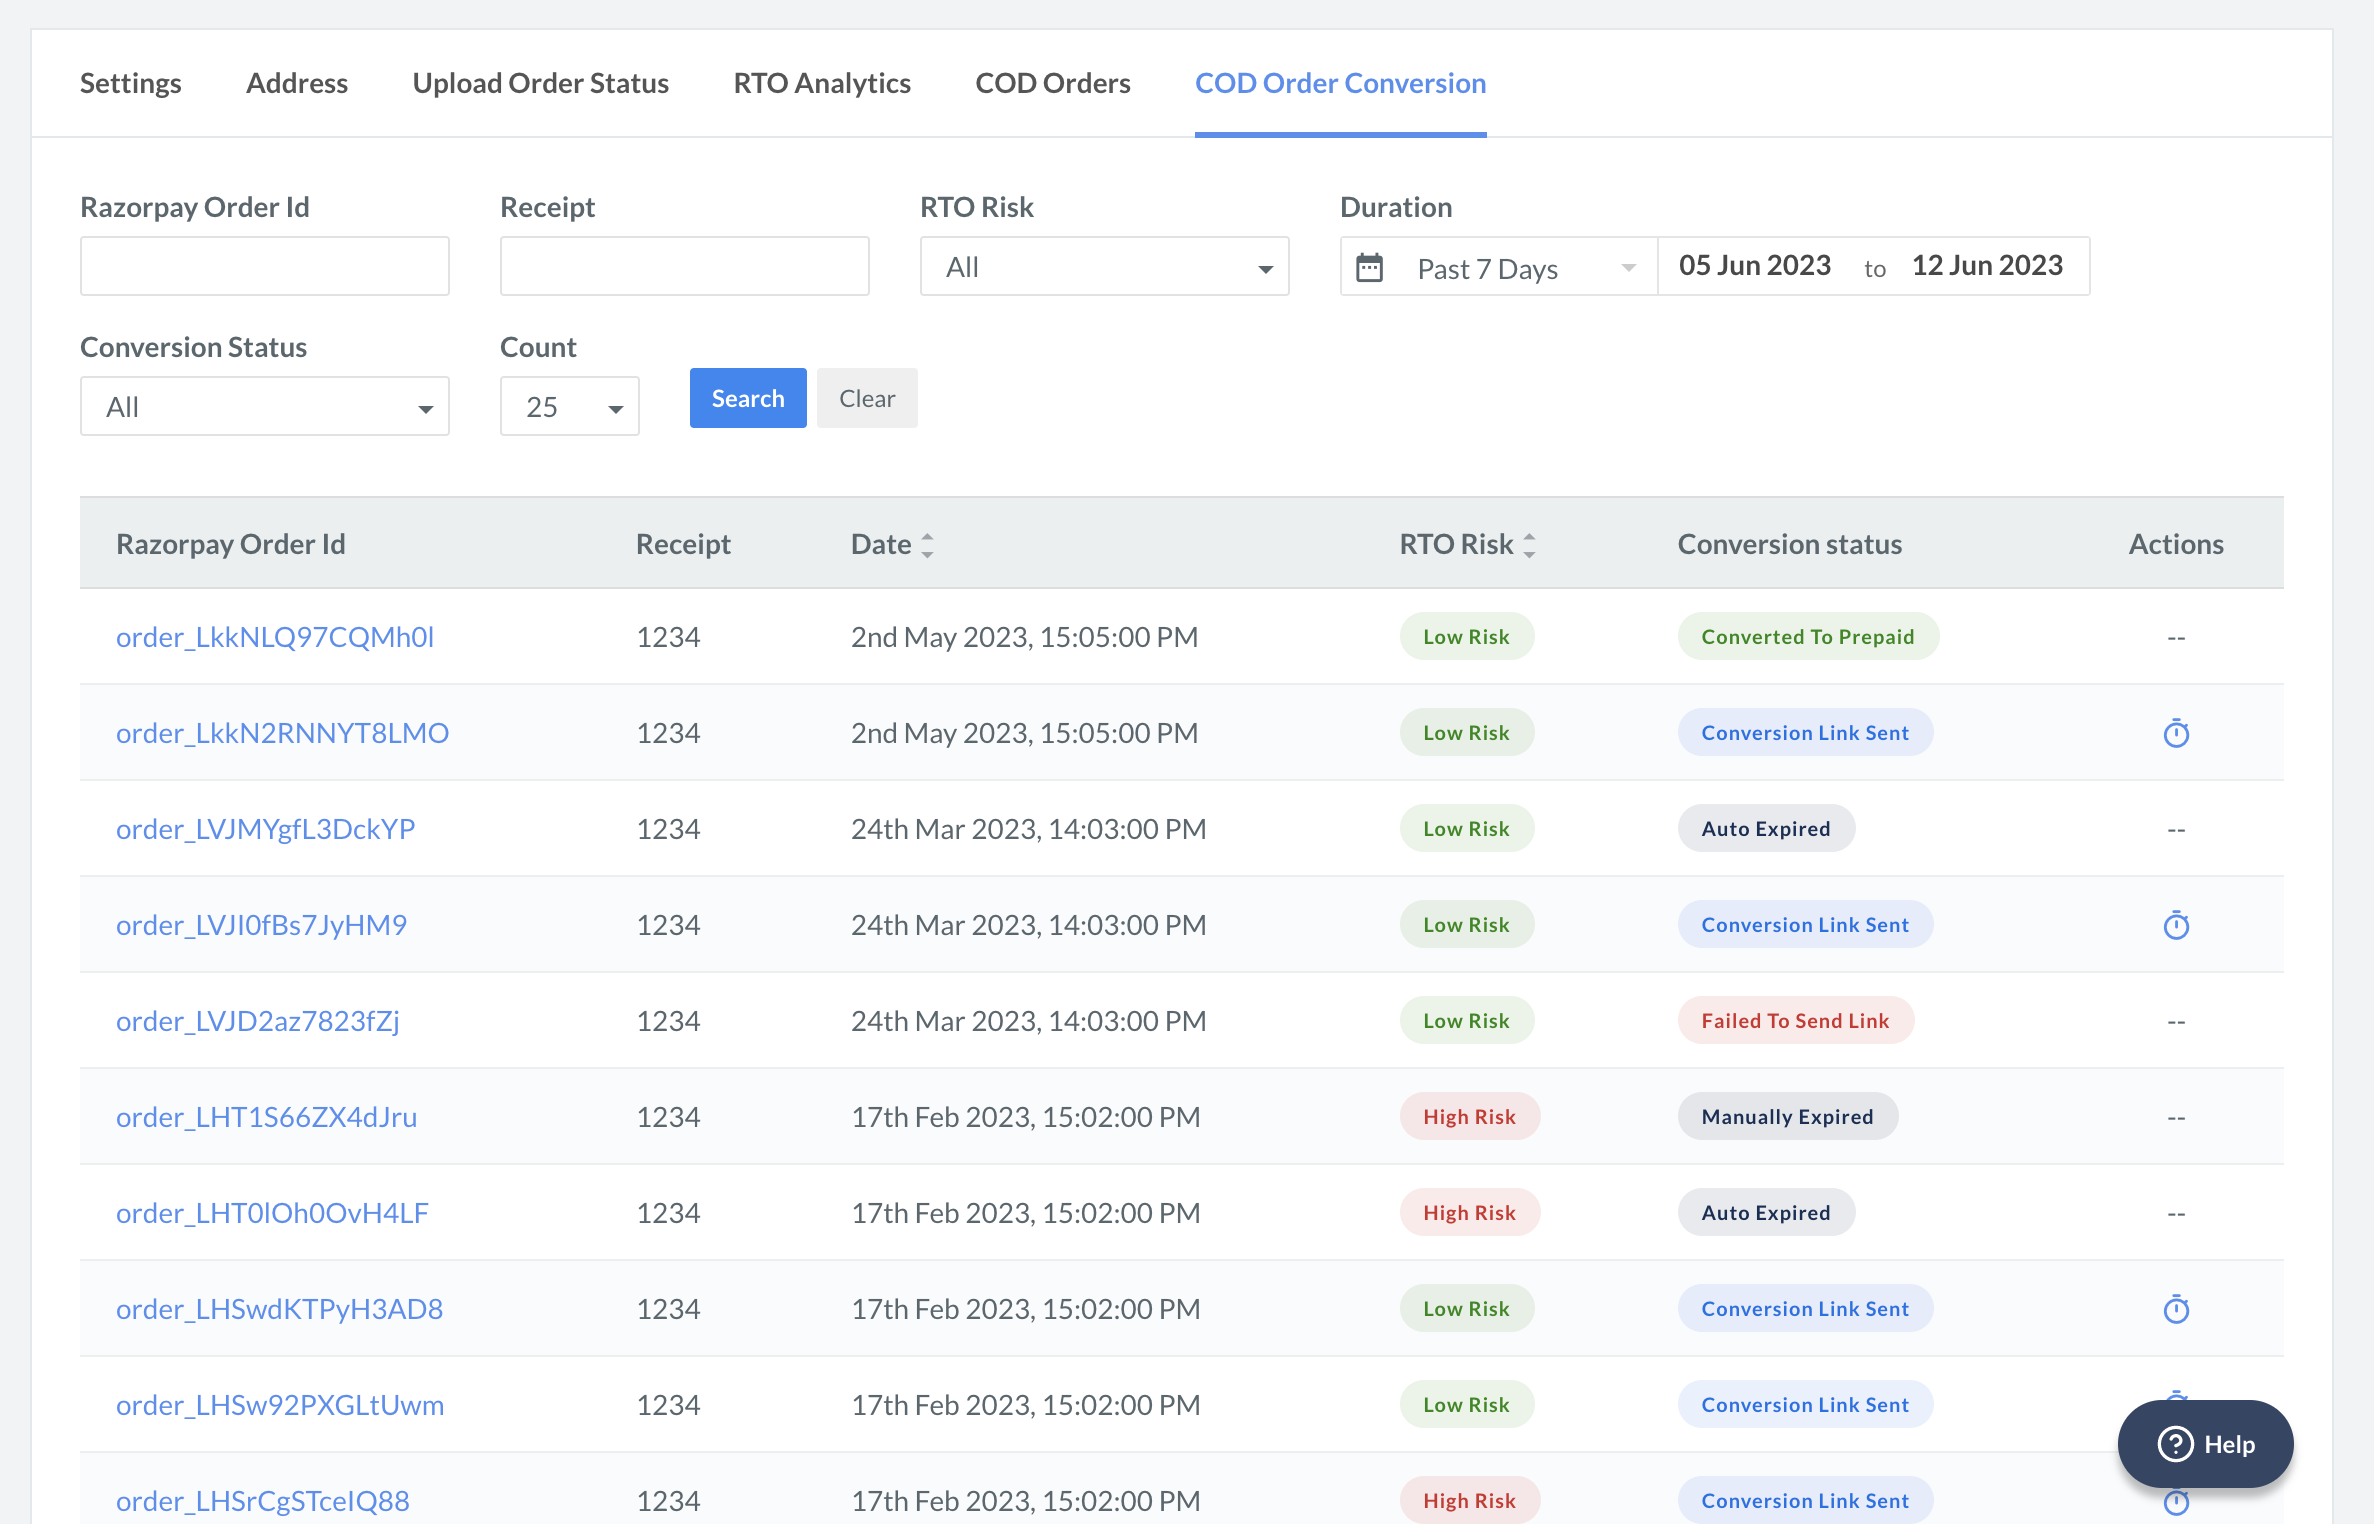Click the start date 05 Jun 2023
Image resolution: width=2374 pixels, height=1524 pixels.
click(x=1755, y=265)
